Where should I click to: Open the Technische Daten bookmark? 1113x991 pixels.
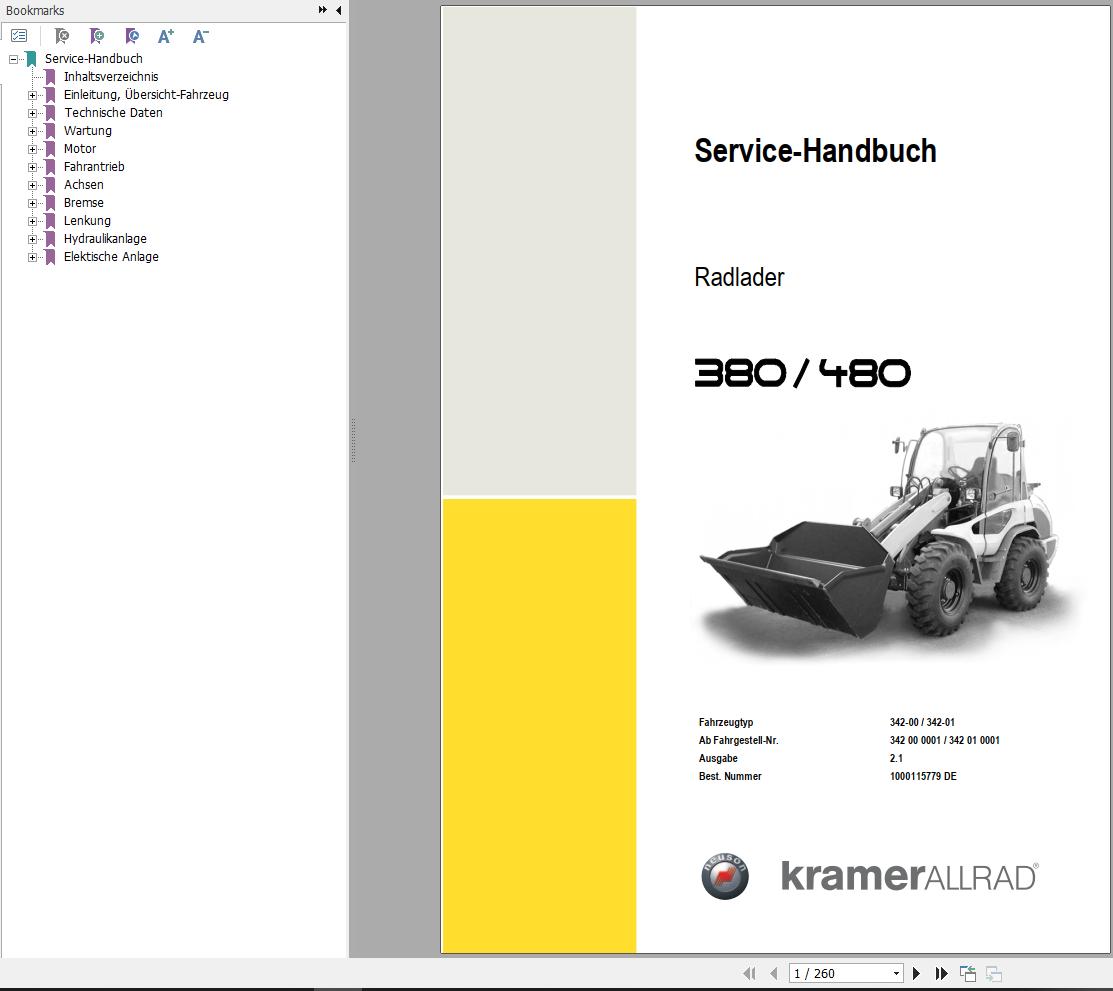(x=114, y=113)
